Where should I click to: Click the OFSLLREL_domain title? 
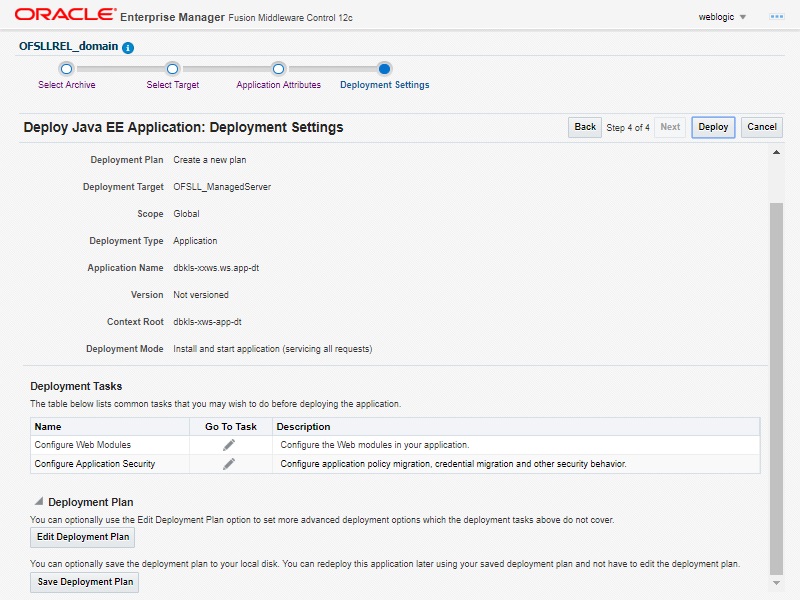pyautogui.click(x=68, y=46)
